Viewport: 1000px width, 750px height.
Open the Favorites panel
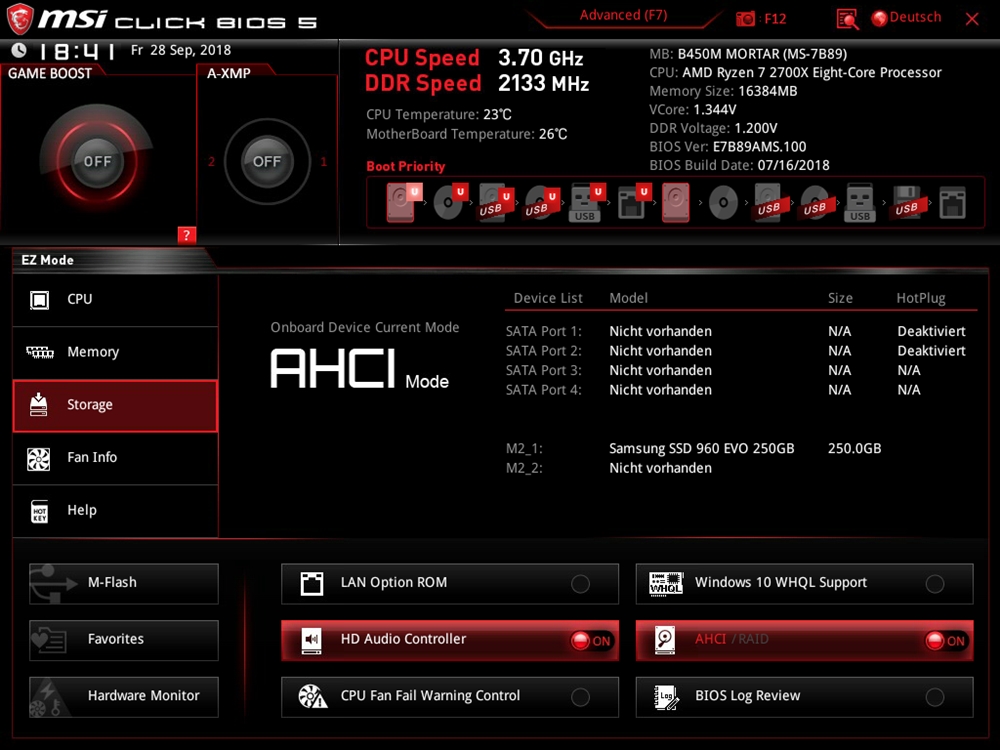pyautogui.click(x=124, y=640)
